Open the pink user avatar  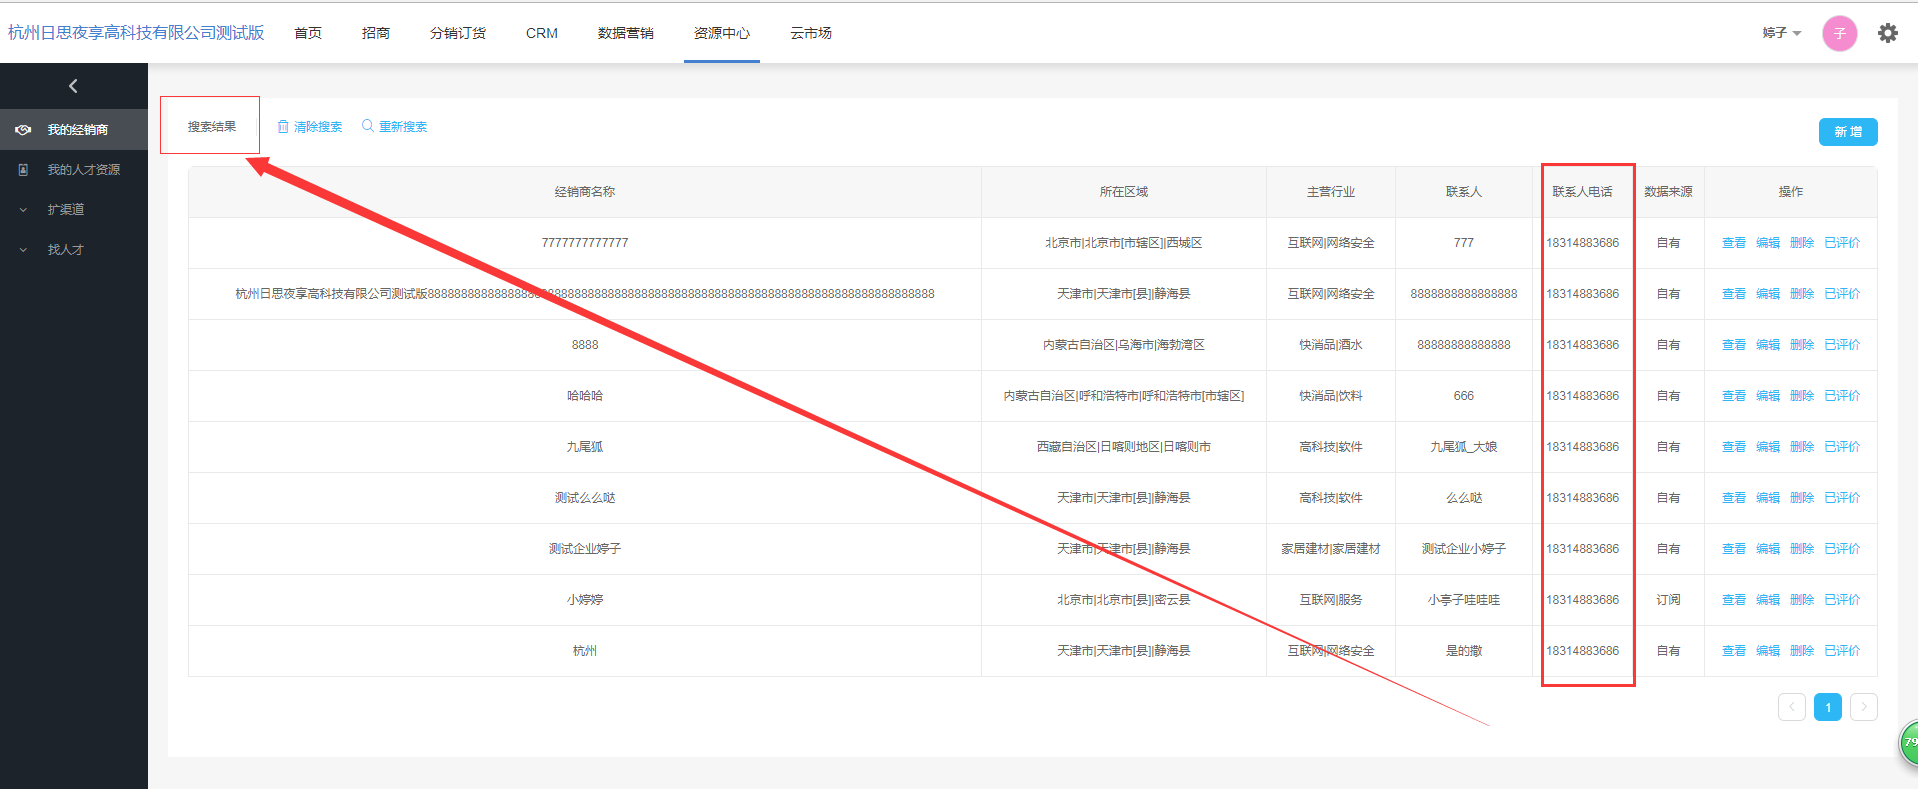pos(1839,33)
